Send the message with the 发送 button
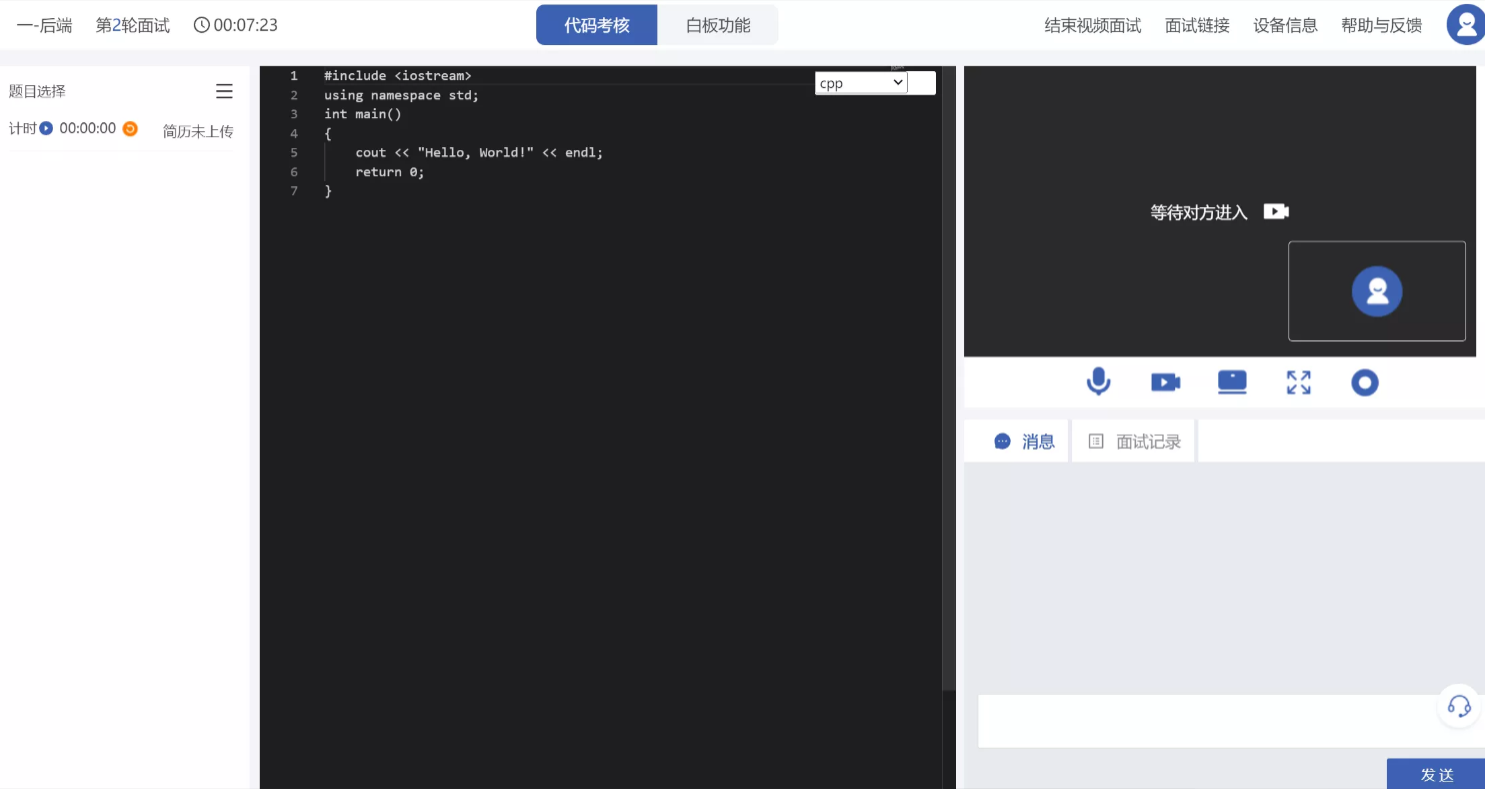The width and height of the screenshot is (1485, 789). (x=1436, y=774)
